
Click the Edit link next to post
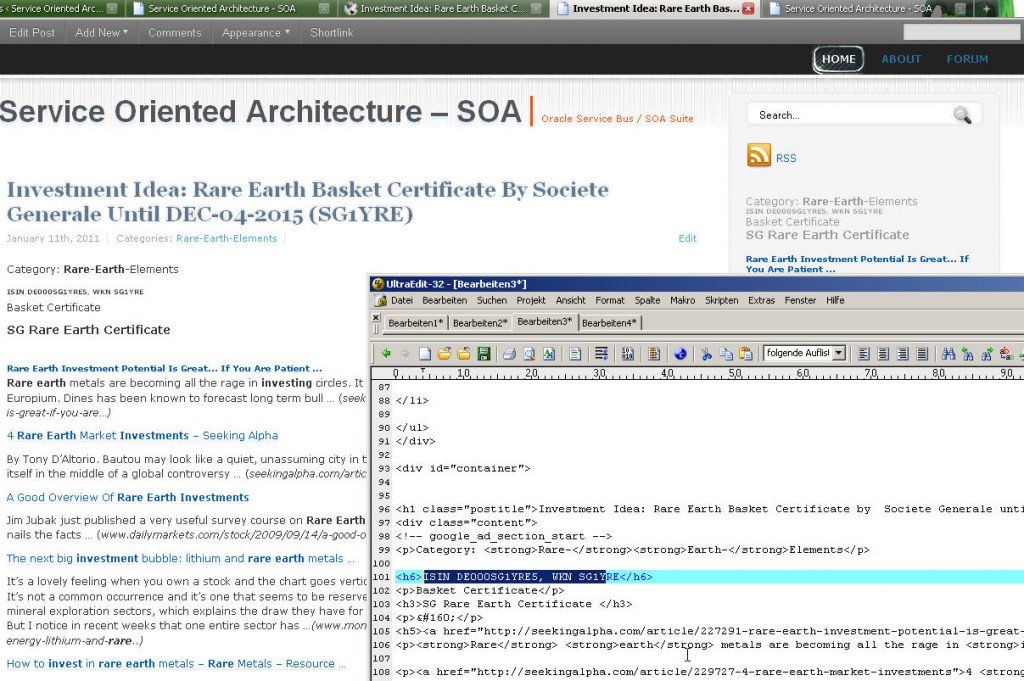point(687,238)
